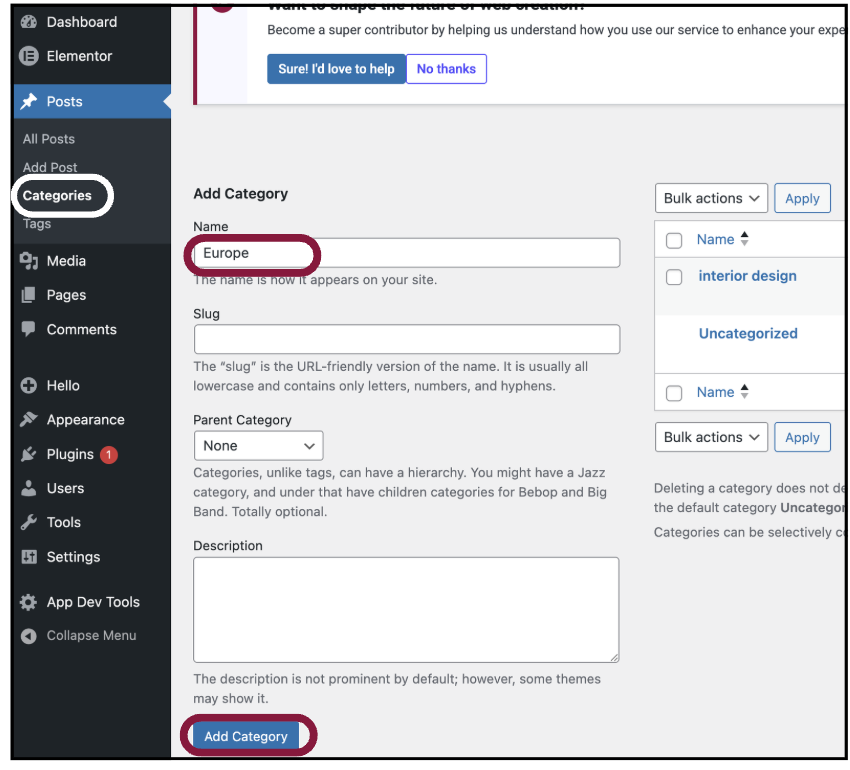Open the top Bulk actions dropdown

[711, 198]
